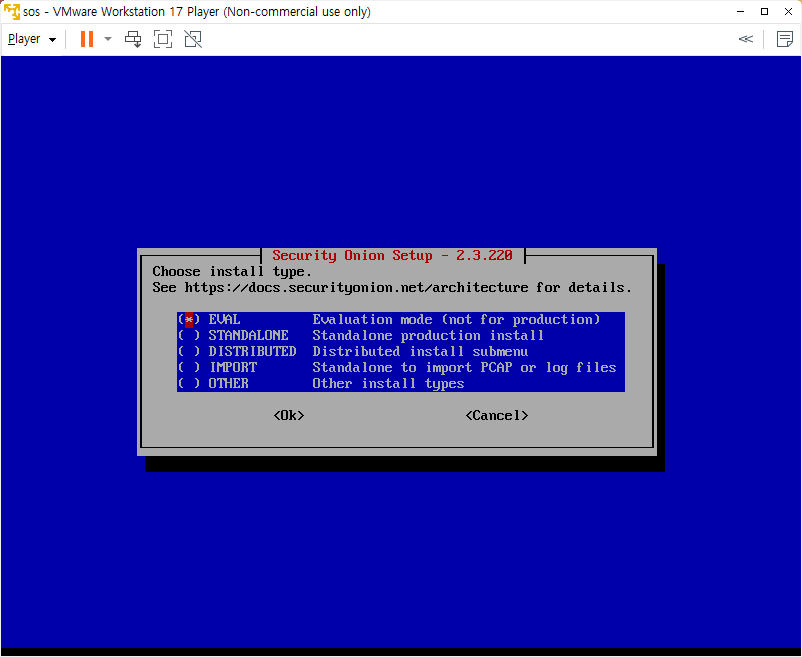The width and height of the screenshot is (802, 657).
Task: Click the docs.securityonion.net/architecture URL text
Action: (357, 288)
